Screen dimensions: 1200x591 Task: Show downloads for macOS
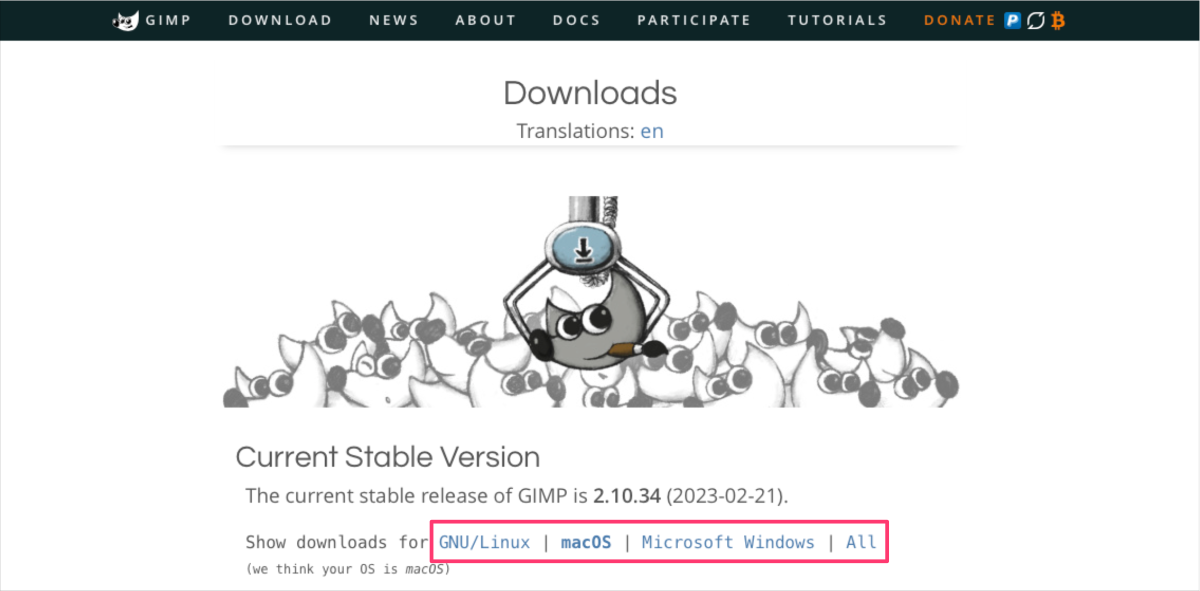tap(586, 542)
